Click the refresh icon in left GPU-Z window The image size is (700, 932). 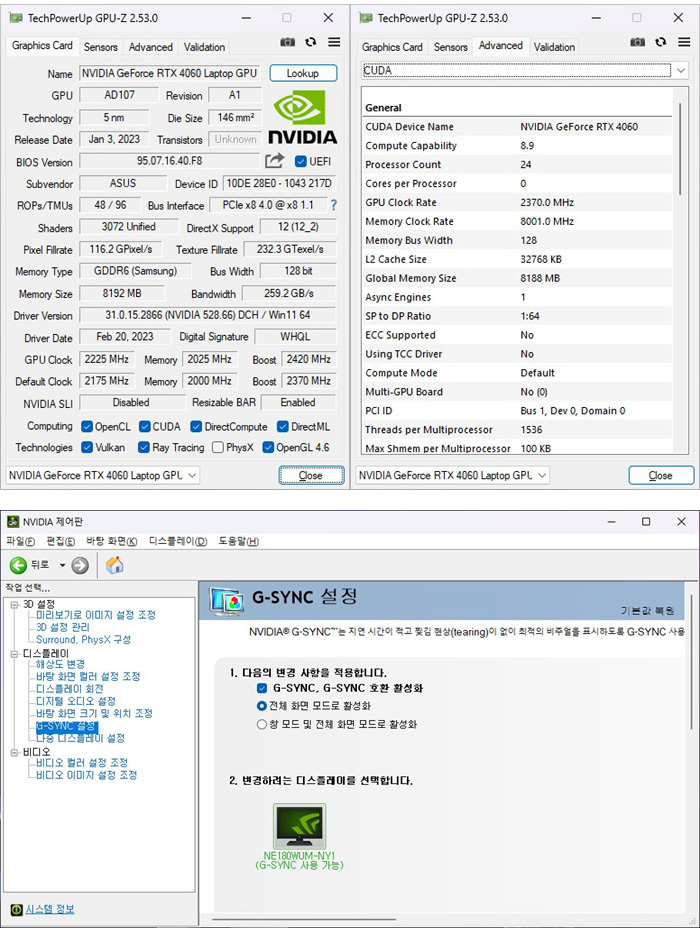(x=310, y=42)
